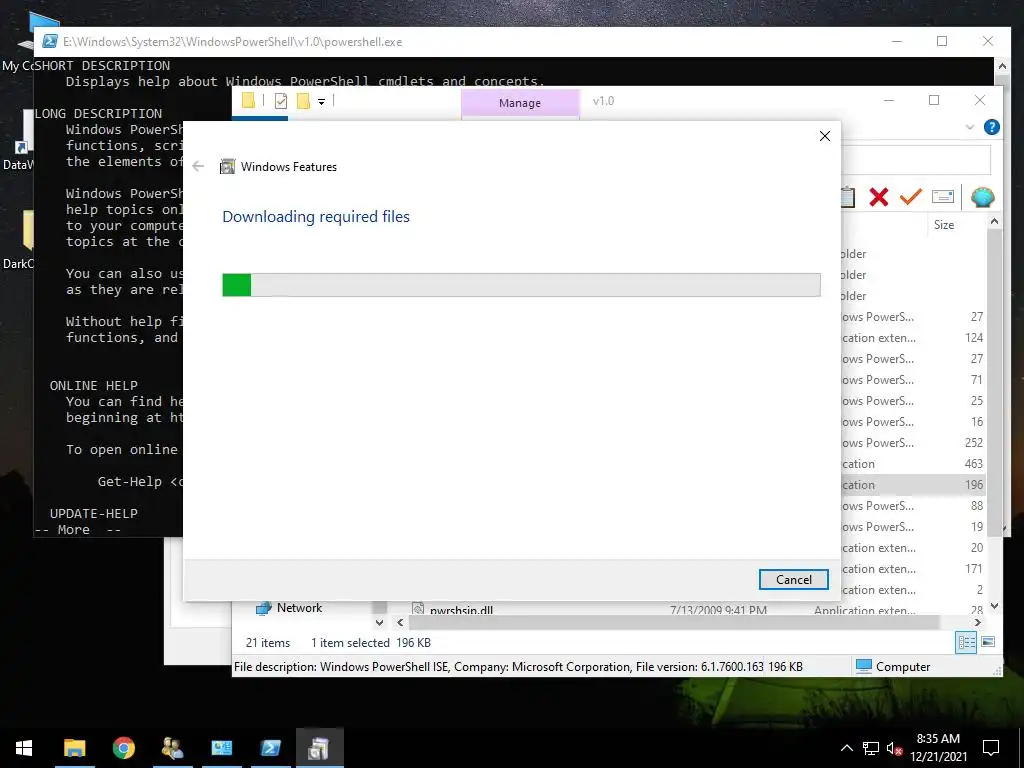
Task: Select file row with size 171
Action: (912, 569)
